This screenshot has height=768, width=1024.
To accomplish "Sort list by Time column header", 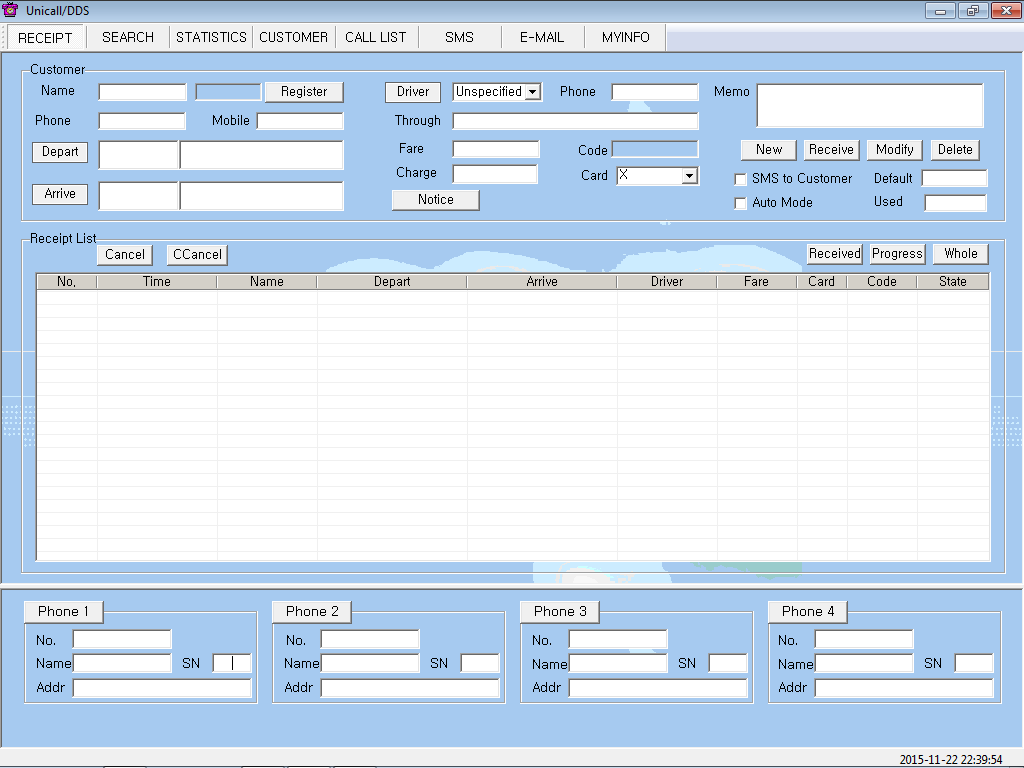I will click(x=157, y=282).
